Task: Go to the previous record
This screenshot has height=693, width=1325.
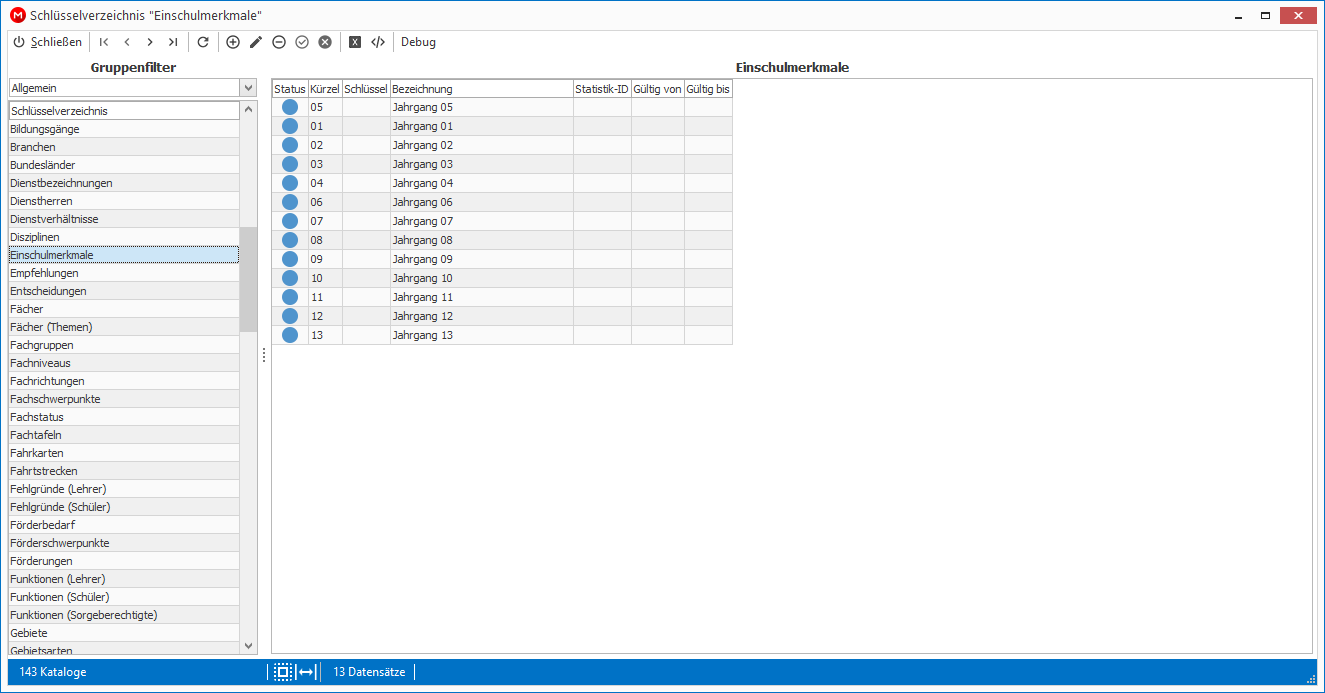Action: [x=127, y=42]
